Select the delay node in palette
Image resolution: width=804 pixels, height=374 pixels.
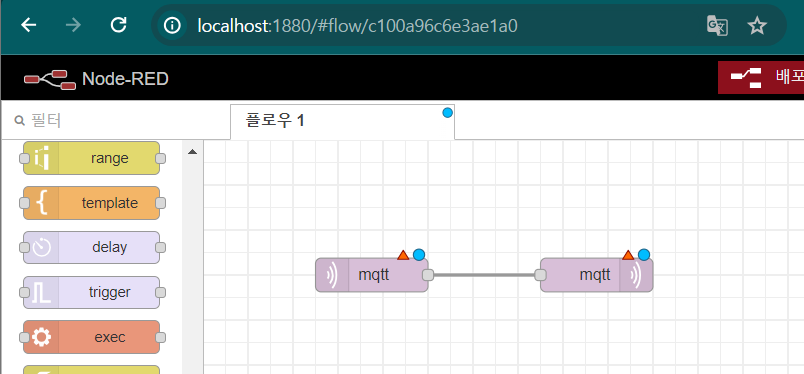[x=91, y=247]
